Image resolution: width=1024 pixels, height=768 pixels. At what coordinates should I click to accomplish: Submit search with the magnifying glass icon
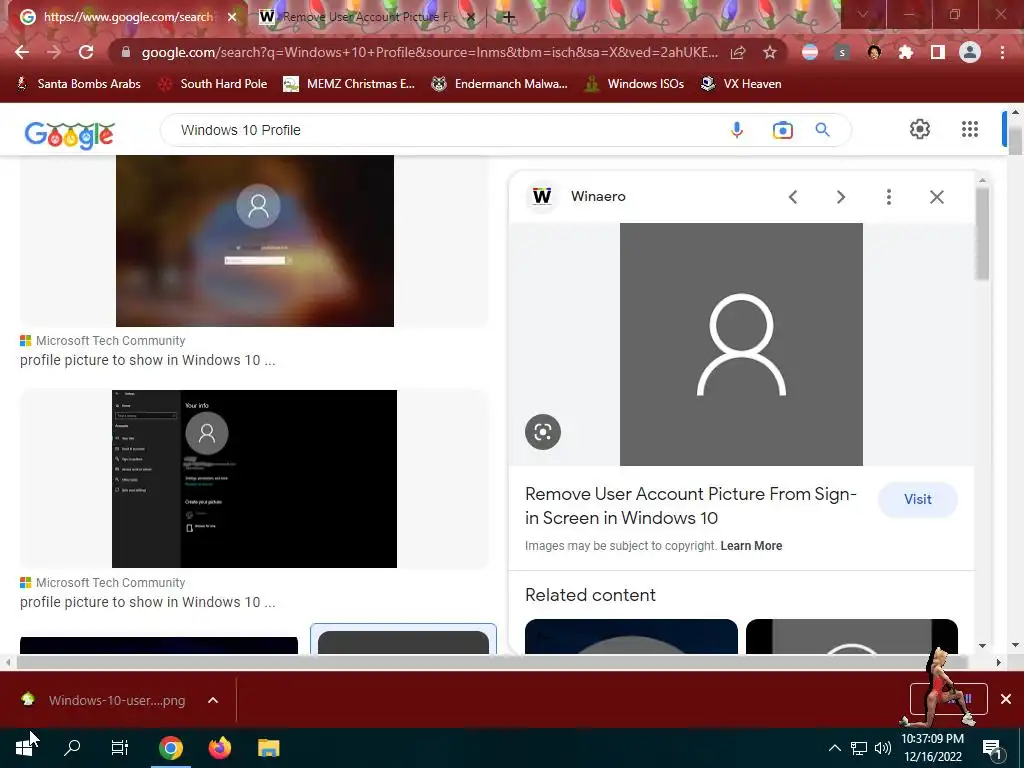(823, 130)
